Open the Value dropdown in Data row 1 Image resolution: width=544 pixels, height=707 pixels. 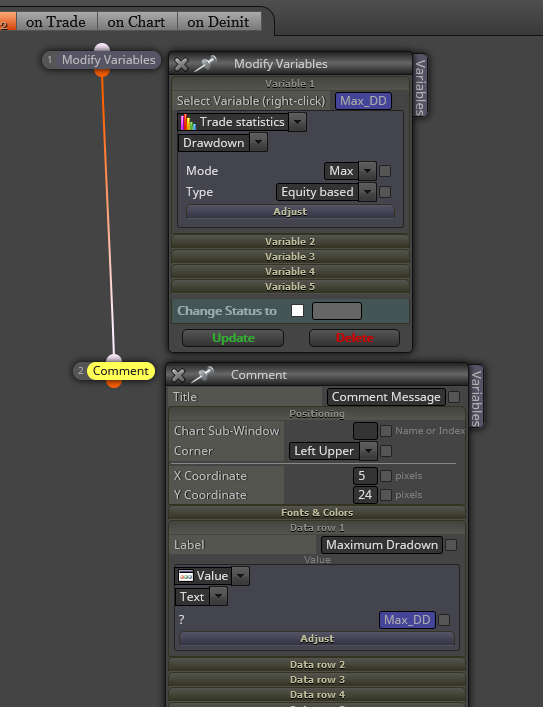pos(240,576)
